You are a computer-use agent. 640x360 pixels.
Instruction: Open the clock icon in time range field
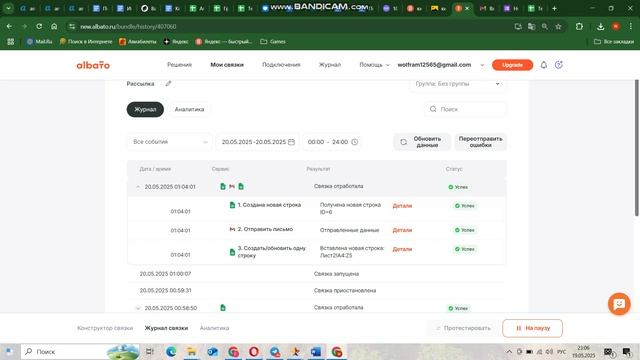click(x=354, y=142)
